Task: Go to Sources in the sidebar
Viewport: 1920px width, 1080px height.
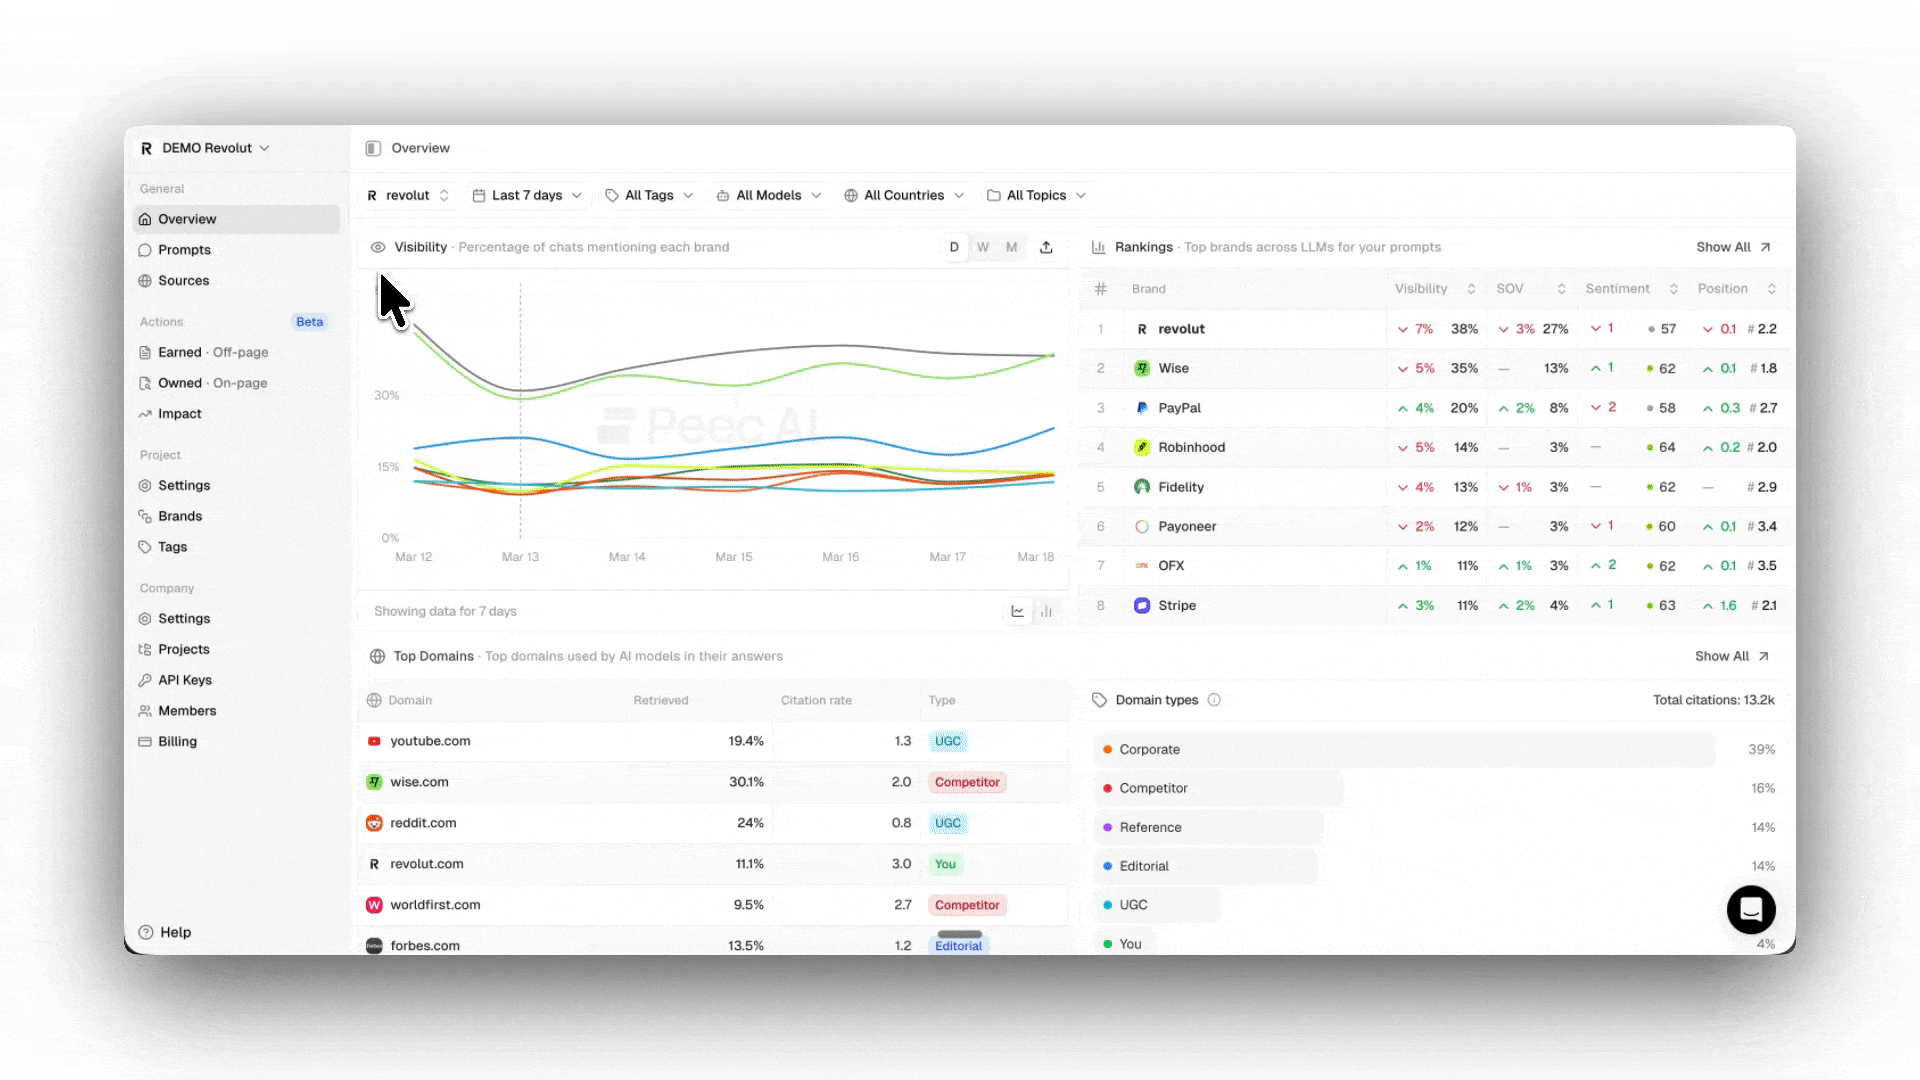Action: pyautogui.click(x=236, y=281)
